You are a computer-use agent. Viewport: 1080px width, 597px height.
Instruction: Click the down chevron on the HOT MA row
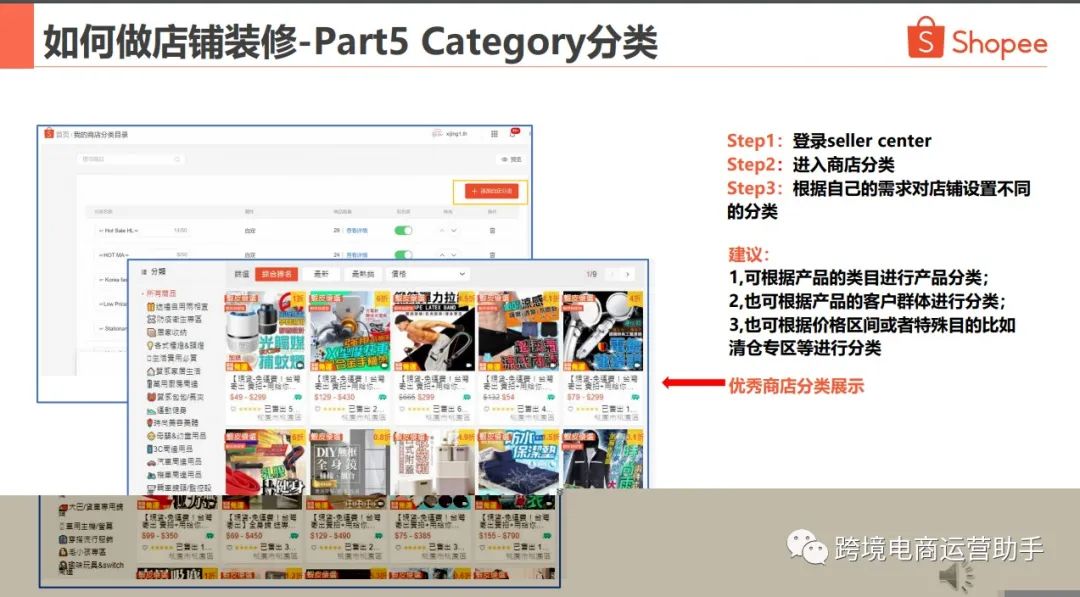tap(452, 252)
